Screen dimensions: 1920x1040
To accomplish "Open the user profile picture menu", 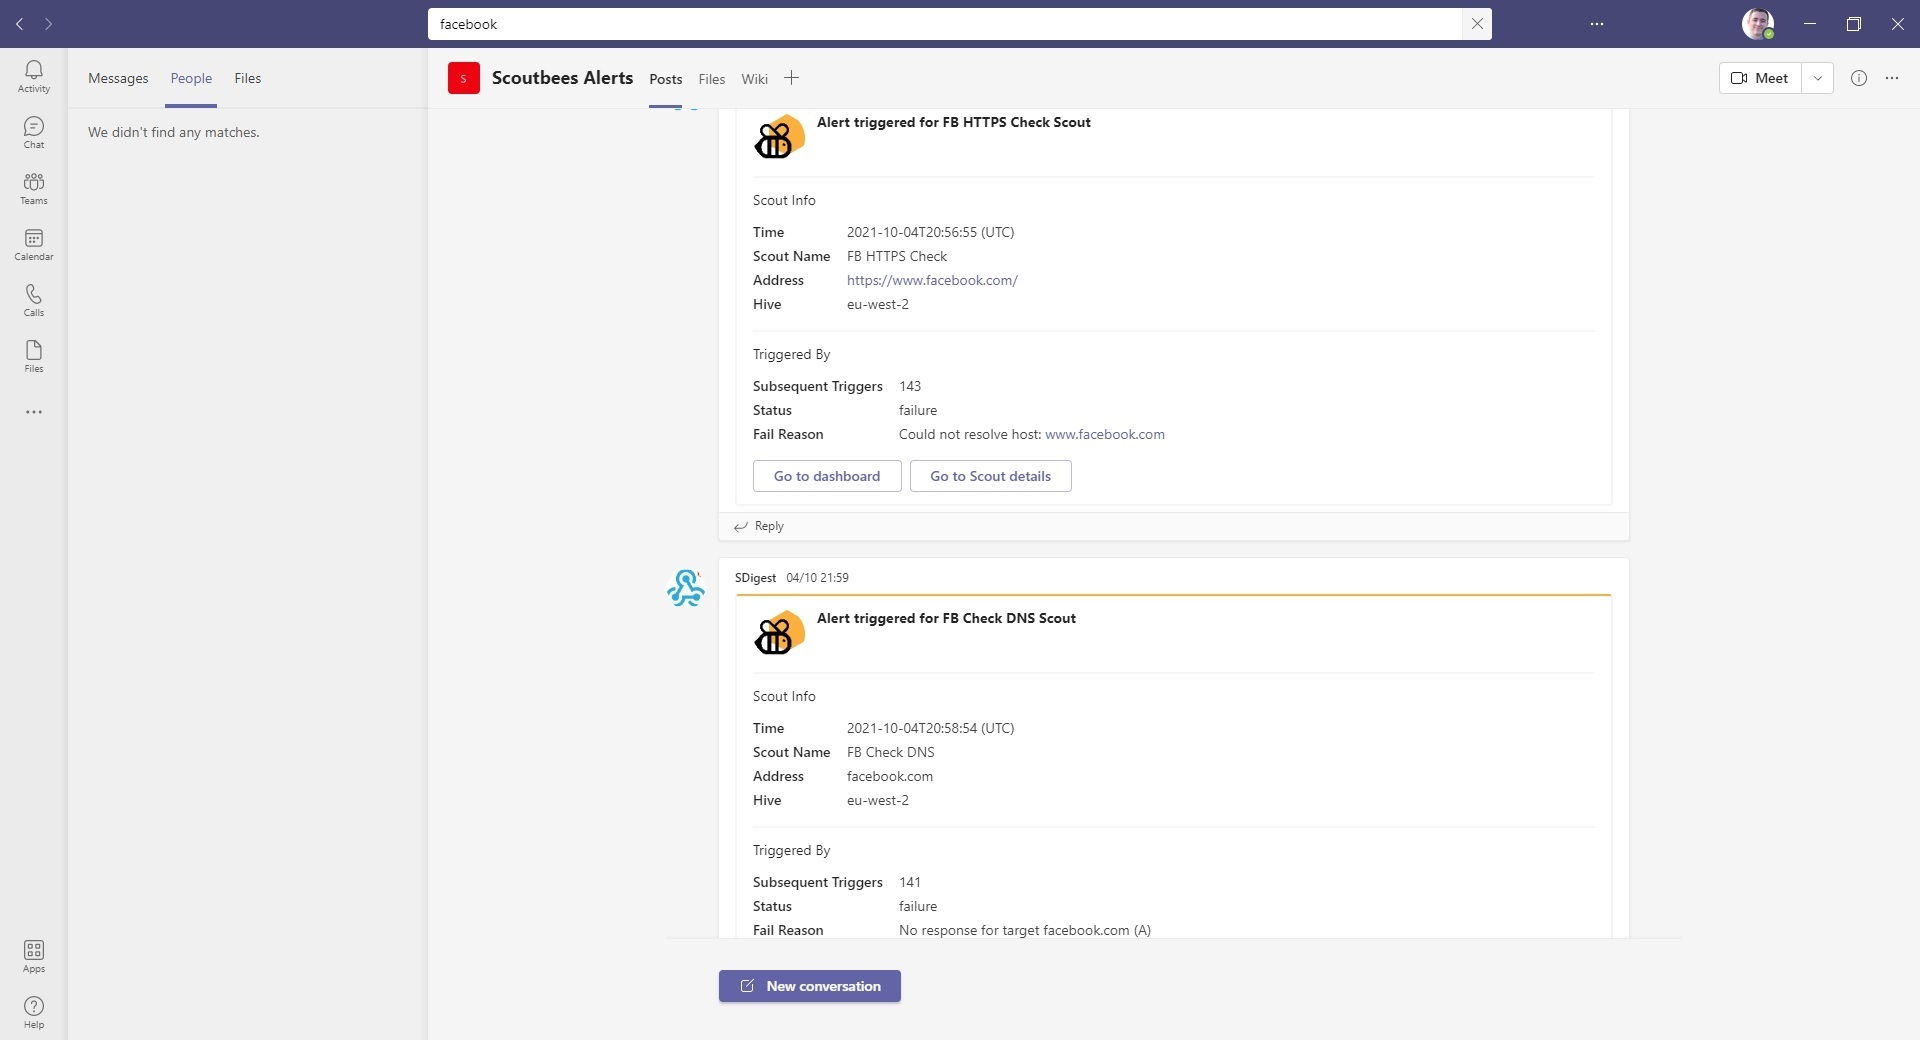I will (x=1758, y=24).
